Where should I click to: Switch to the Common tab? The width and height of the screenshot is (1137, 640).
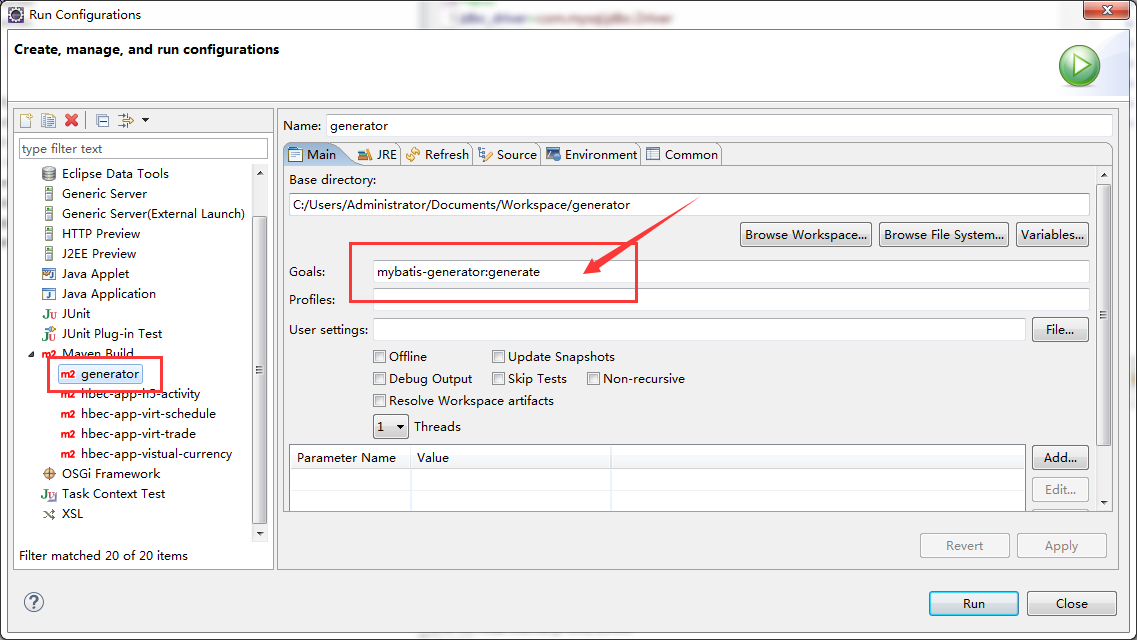click(x=682, y=154)
